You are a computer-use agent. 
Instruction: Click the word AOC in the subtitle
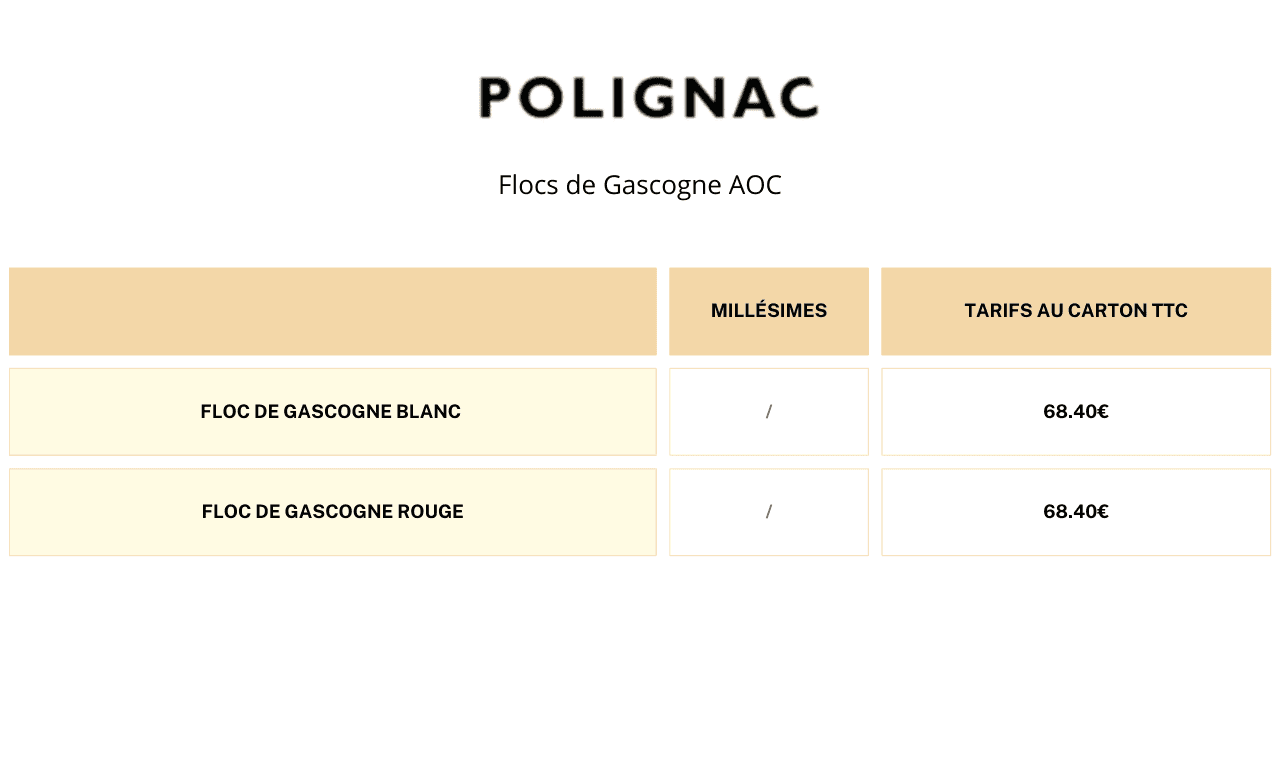[755, 185]
